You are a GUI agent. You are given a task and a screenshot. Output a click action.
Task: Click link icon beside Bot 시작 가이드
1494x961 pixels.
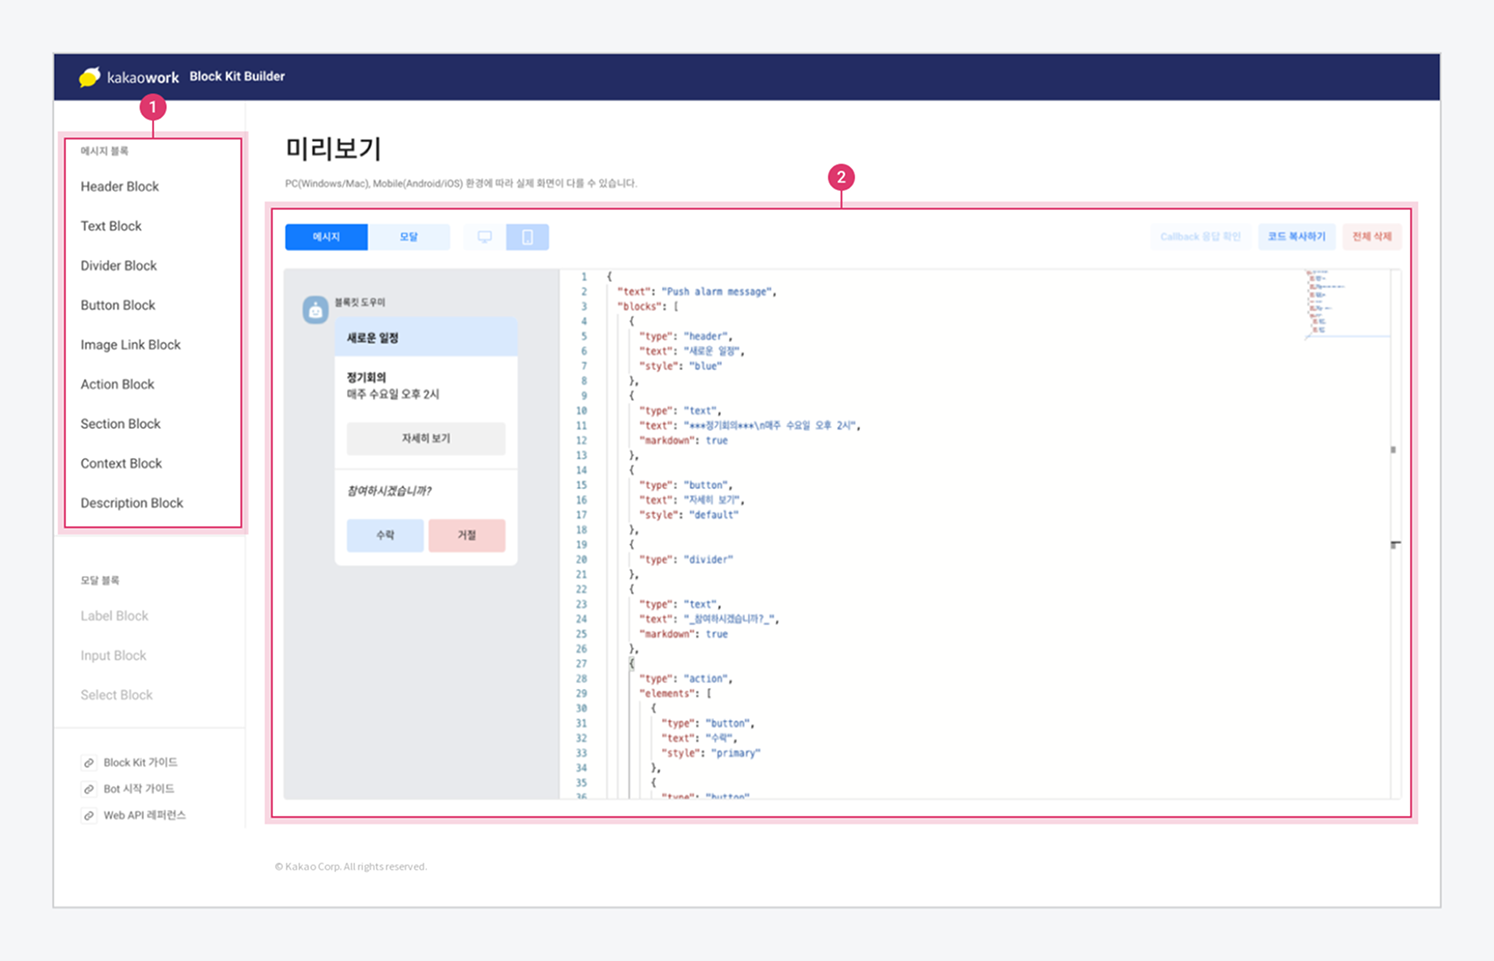click(89, 789)
